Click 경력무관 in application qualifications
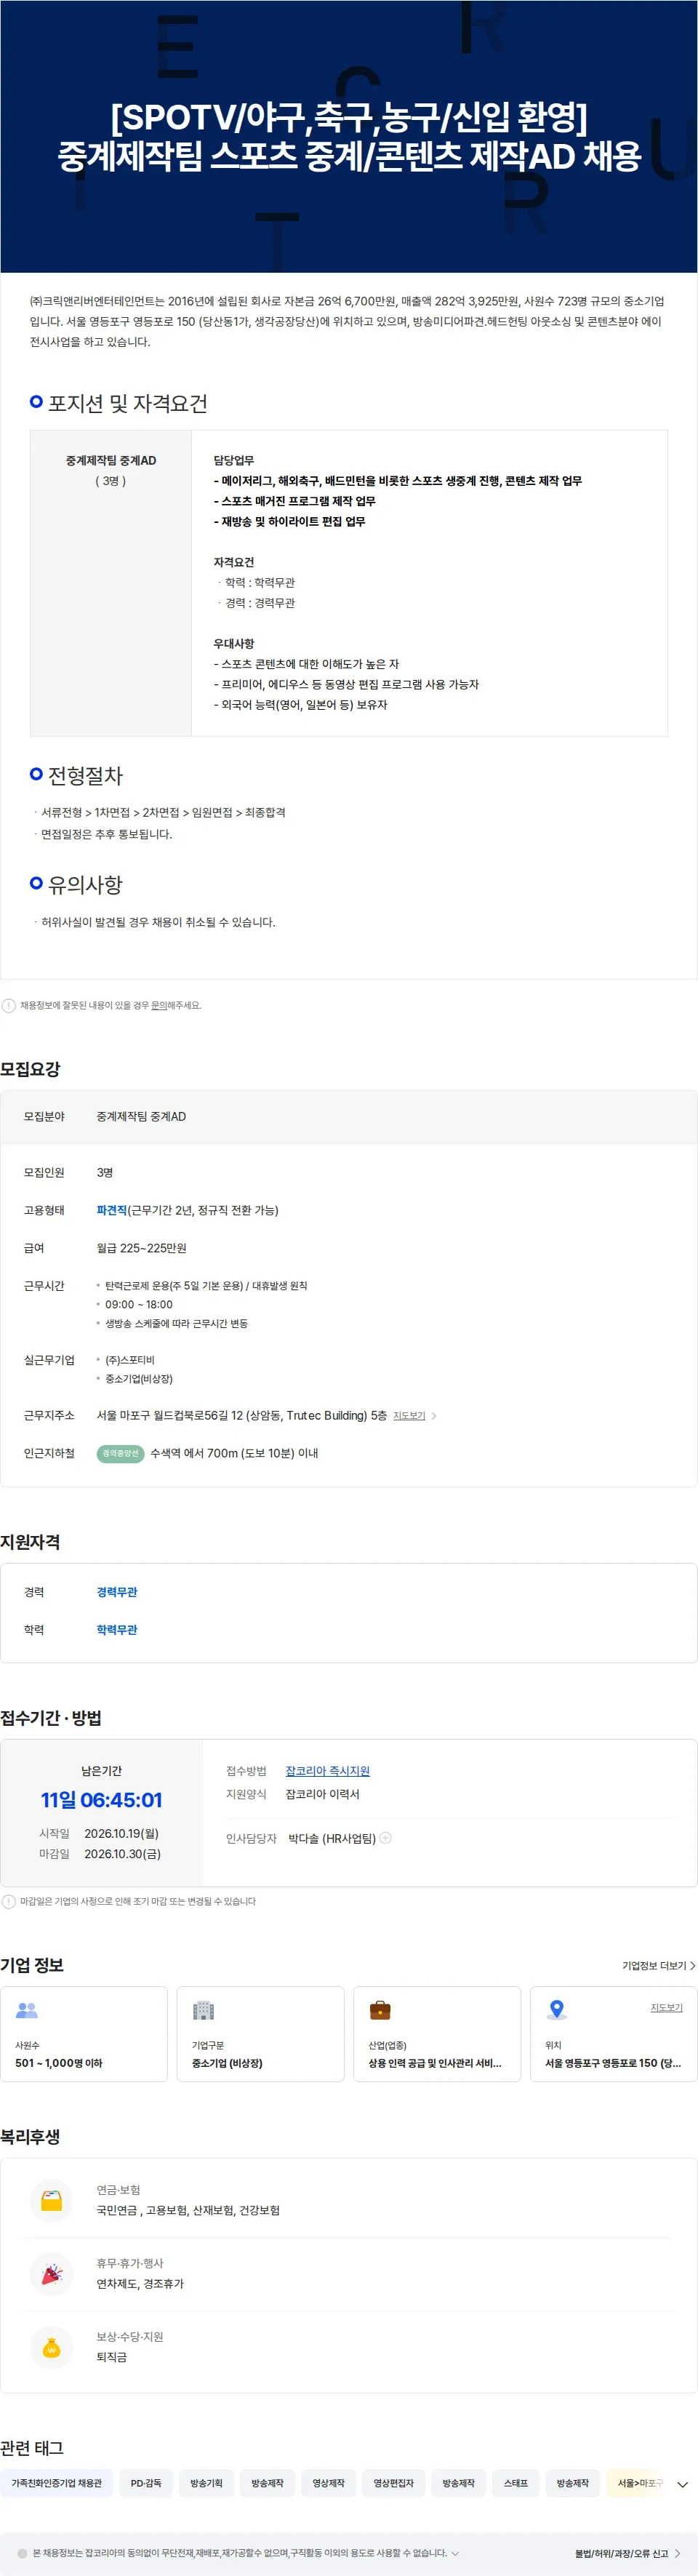 117,1592
